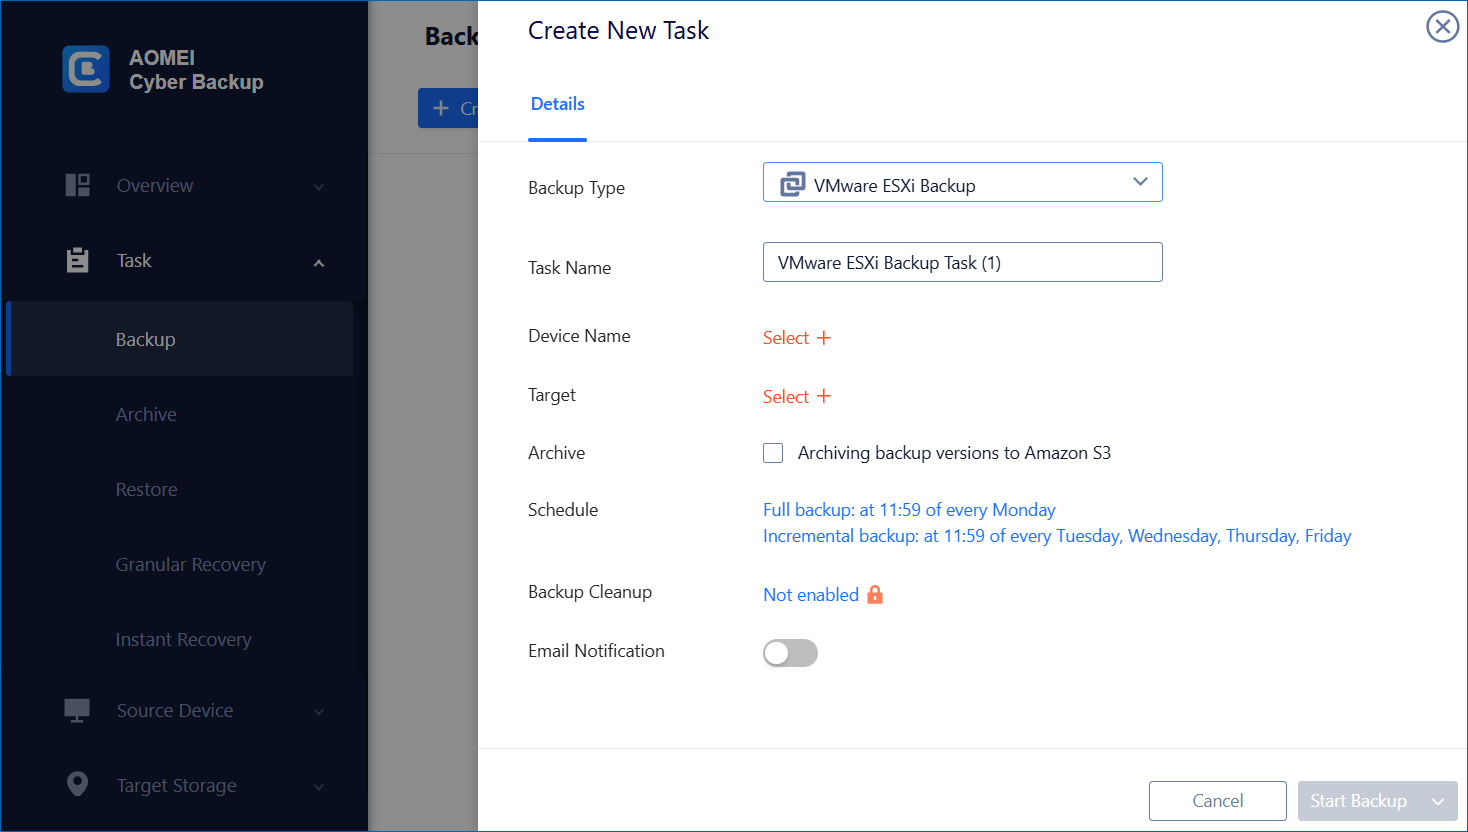Open Restore in the sidebar
Viewport: 1468px width, 832px height.
(146, 489)
